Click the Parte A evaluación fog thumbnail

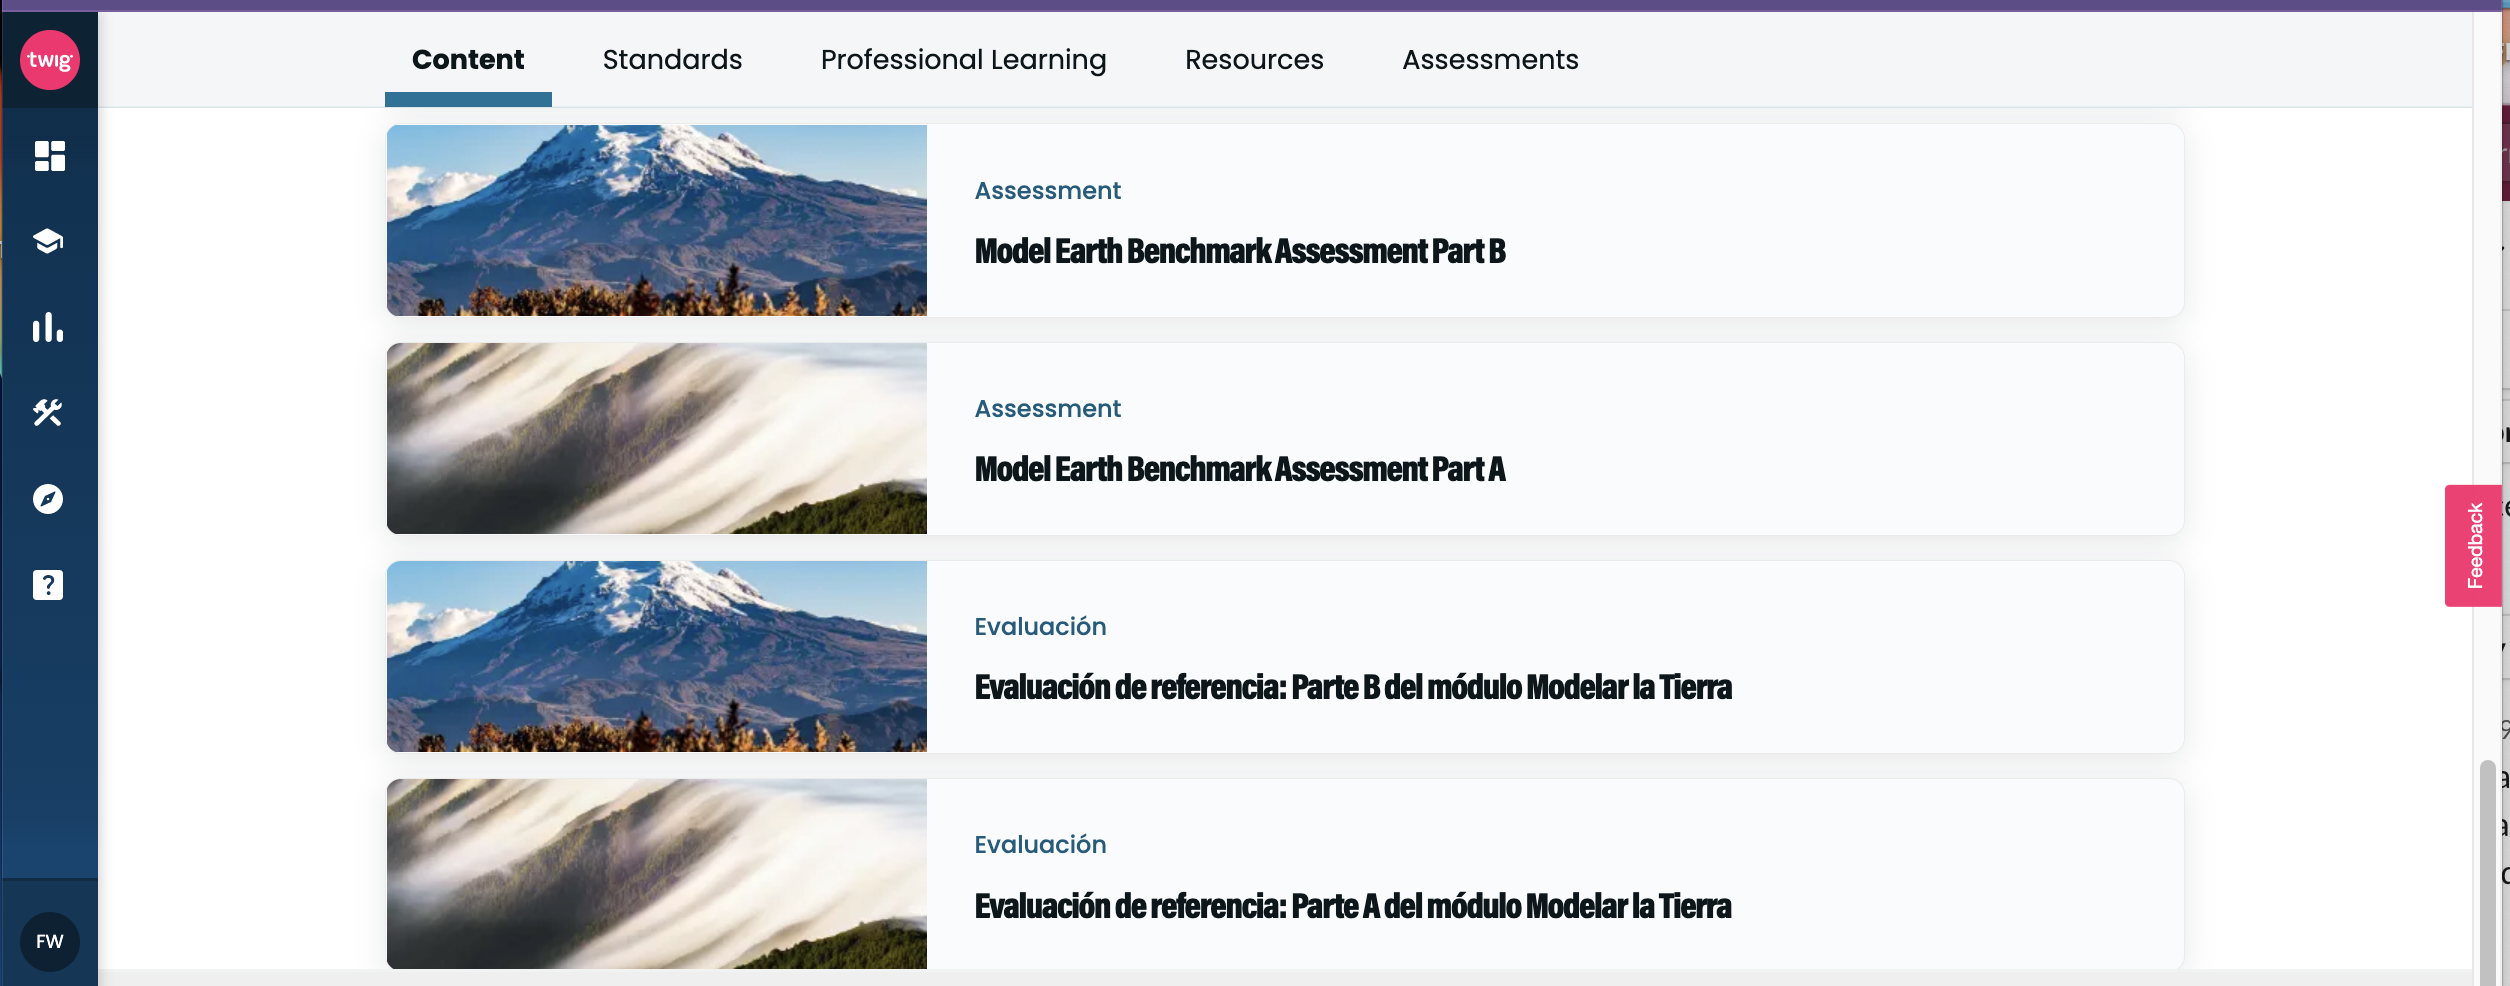657,874
